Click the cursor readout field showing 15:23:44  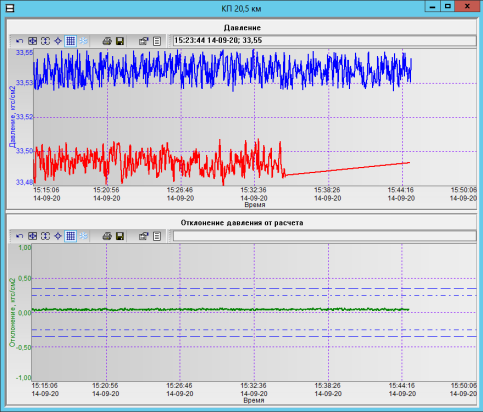click(325, 41)
